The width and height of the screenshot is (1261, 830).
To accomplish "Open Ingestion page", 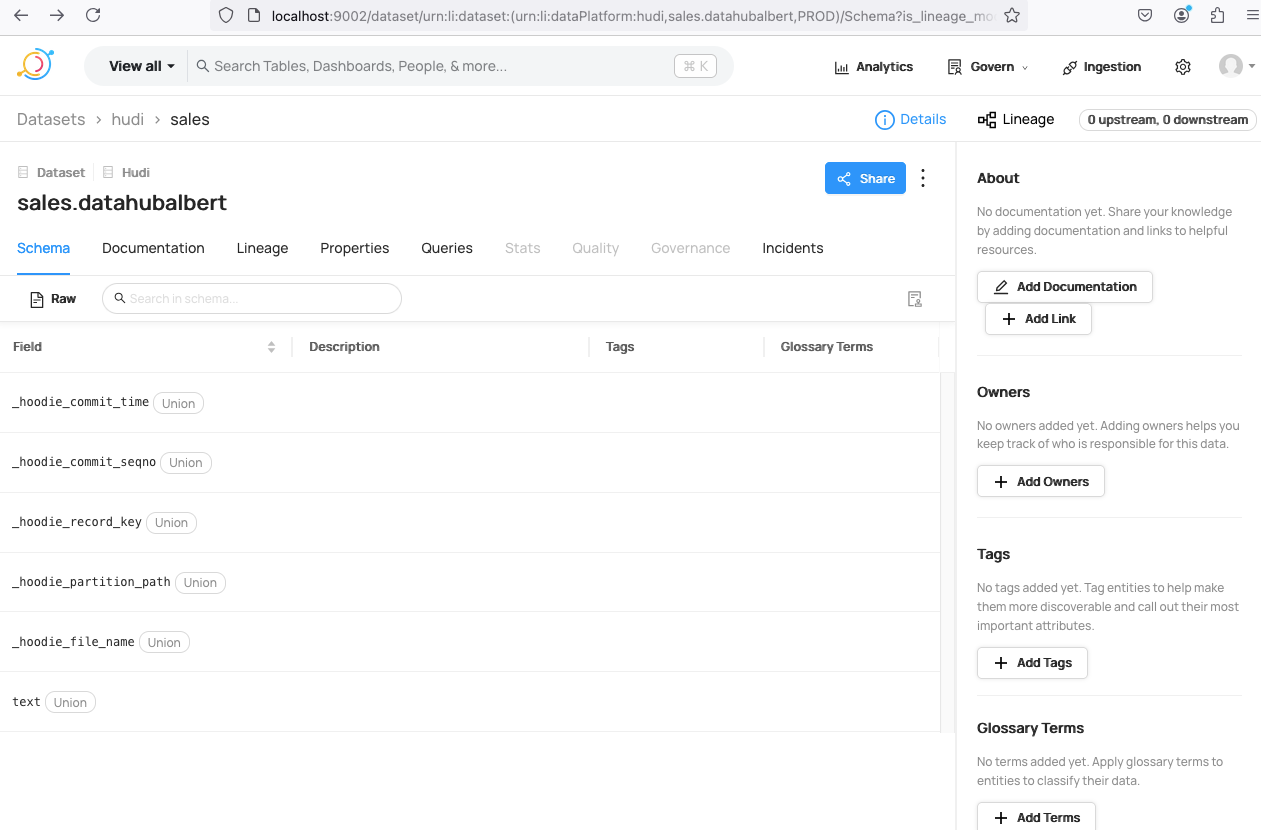I will (1101, 67).
